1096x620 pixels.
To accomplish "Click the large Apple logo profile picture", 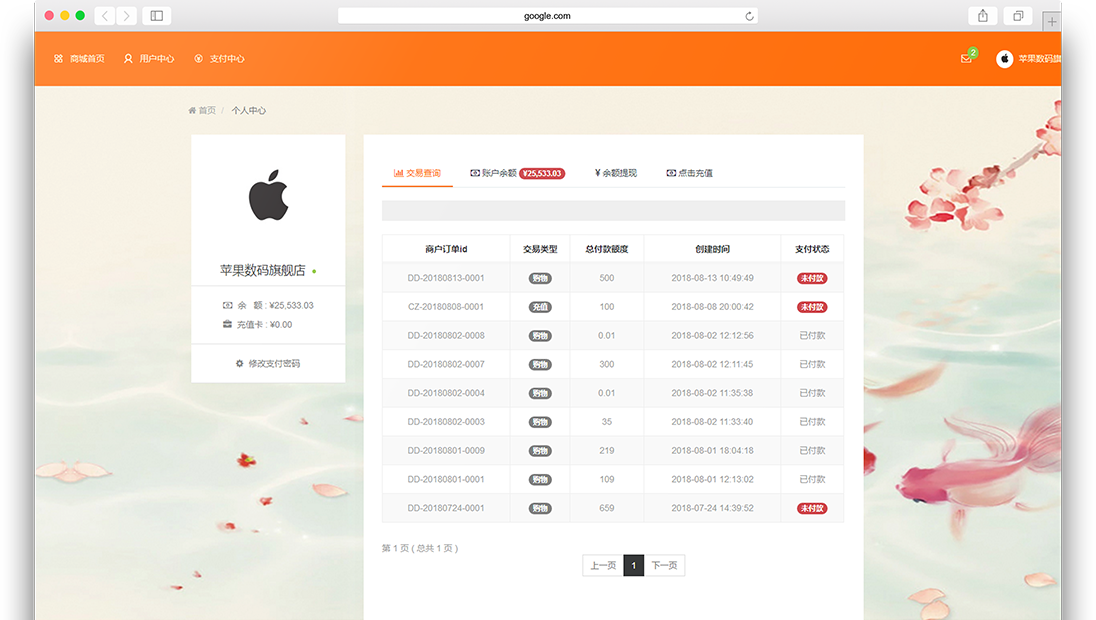I will point(268,195).
